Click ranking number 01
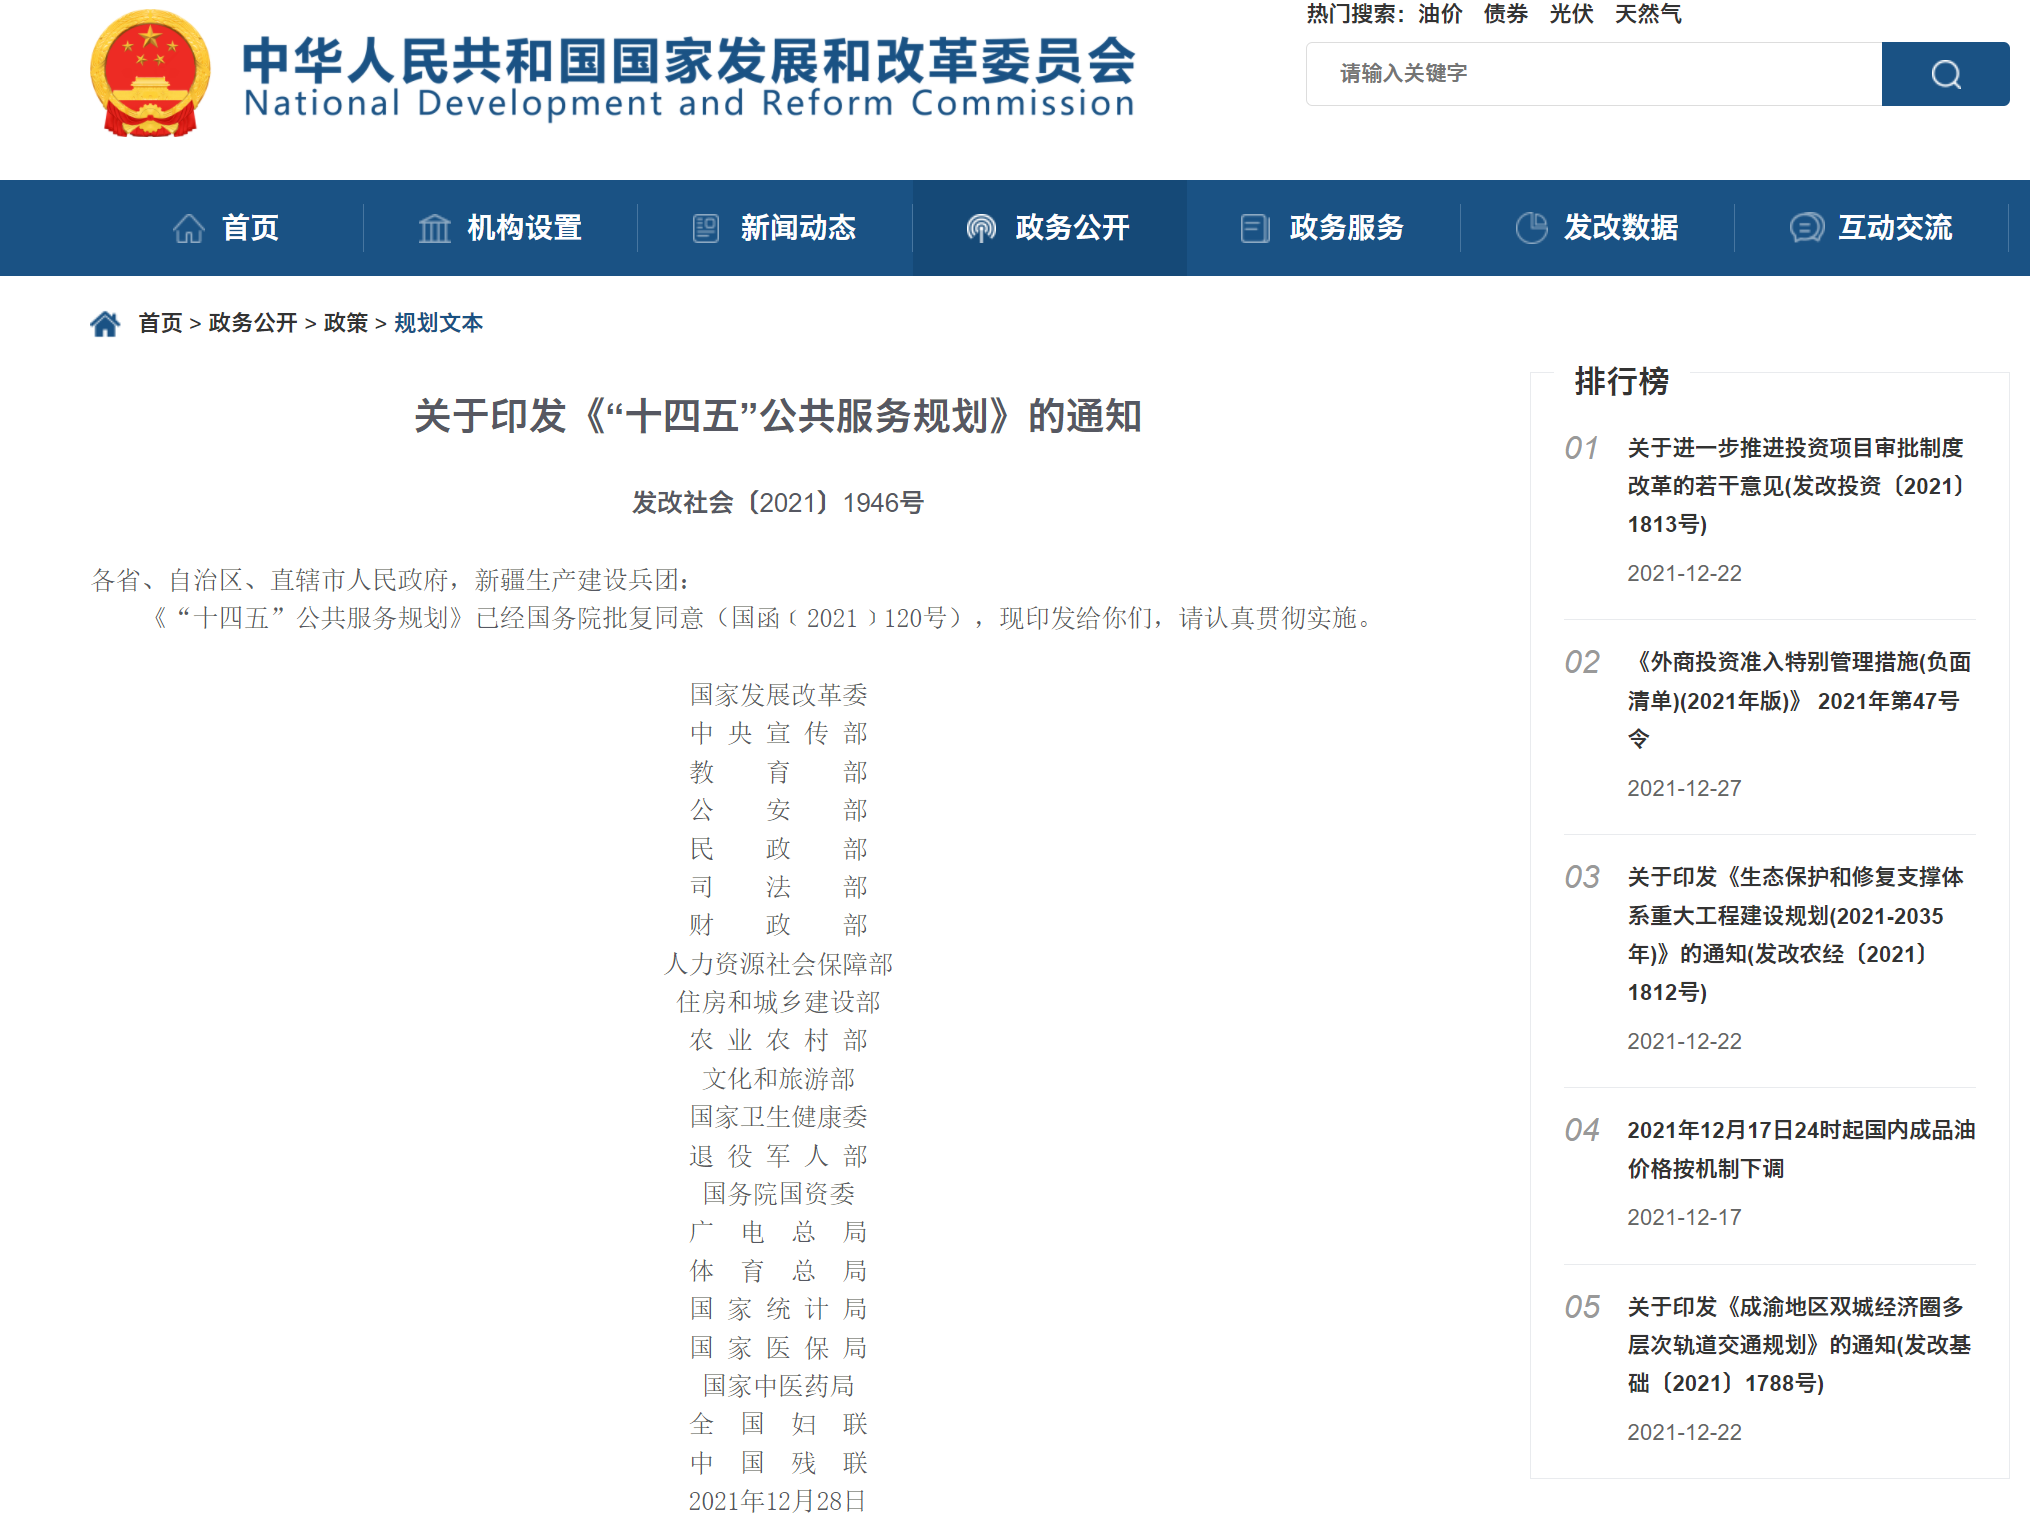 click(x=1582, y=448)
